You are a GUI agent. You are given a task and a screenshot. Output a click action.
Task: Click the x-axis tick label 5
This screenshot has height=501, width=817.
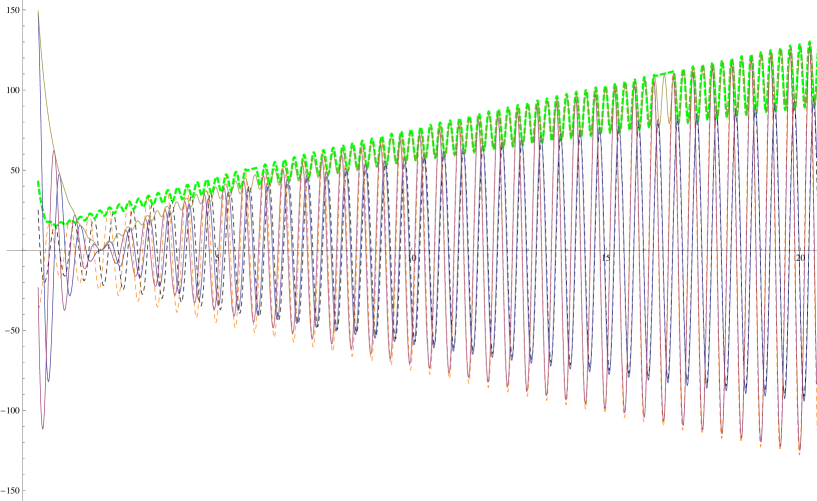218,258
